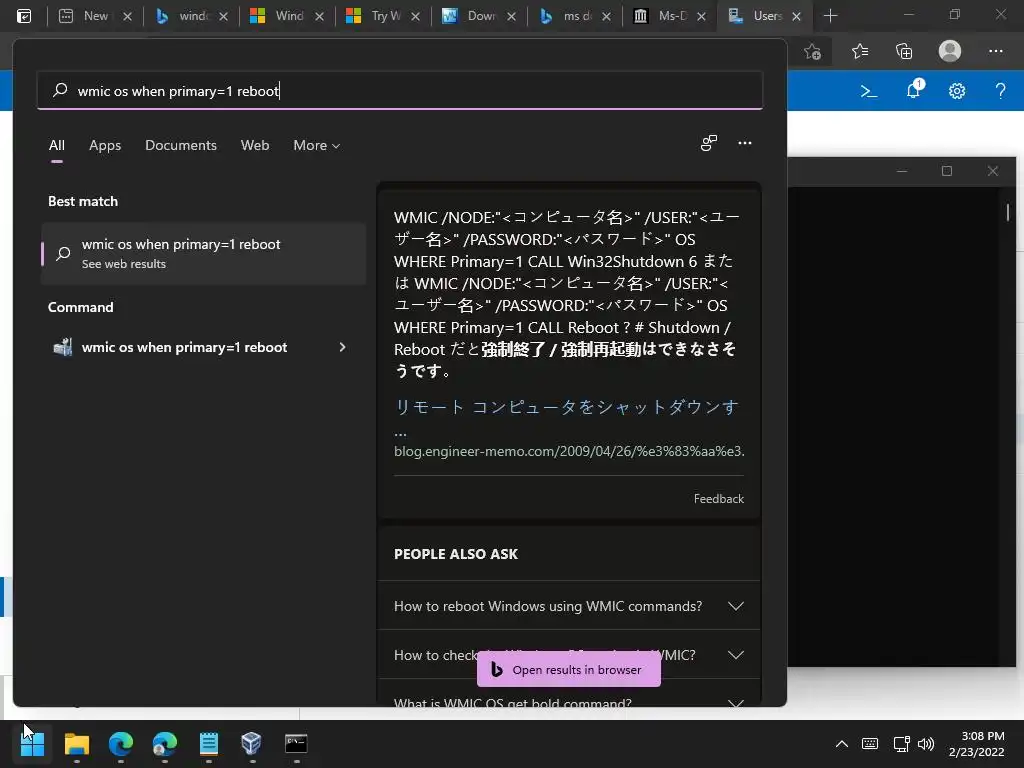This screenshot has width=1024, height=768.
Task: Show hidden system tray icons
Action: pos(842,744)
